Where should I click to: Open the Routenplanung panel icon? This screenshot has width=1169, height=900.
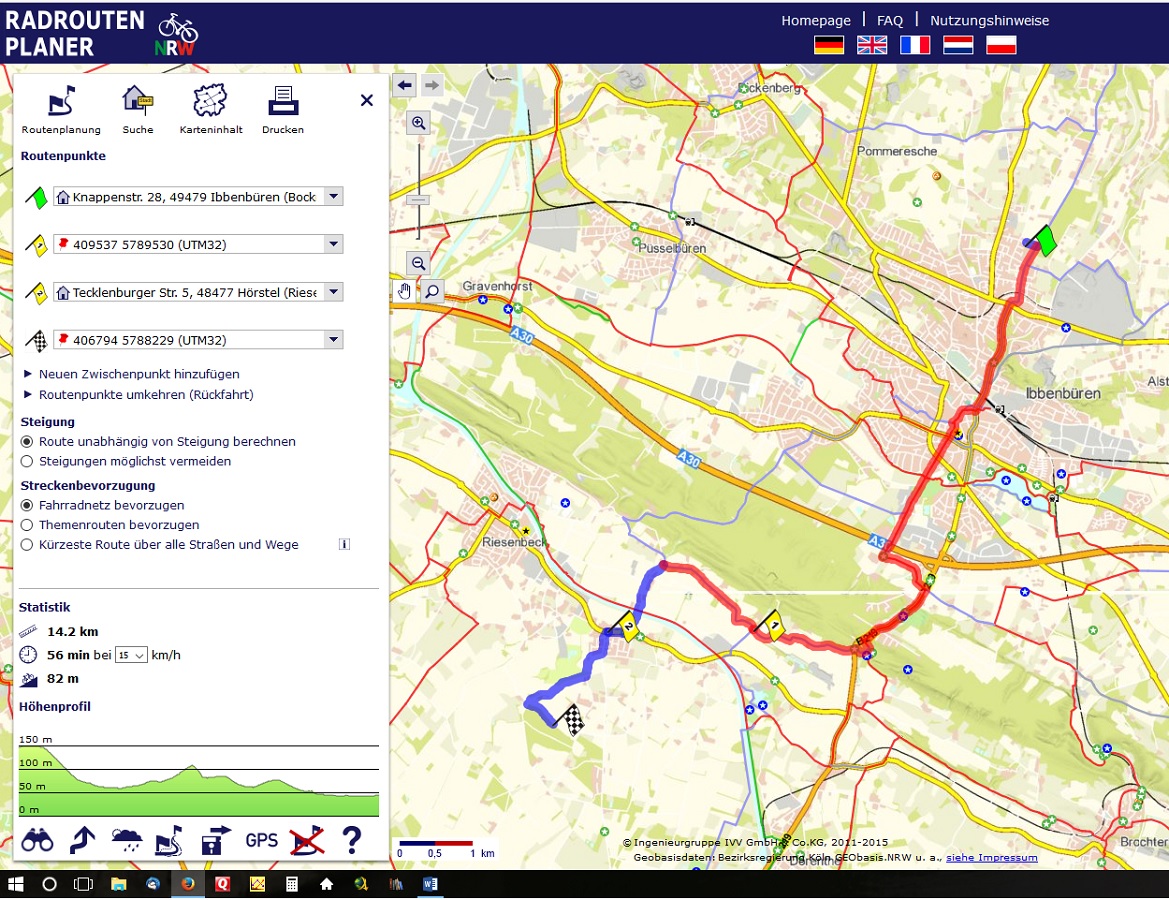62,102
